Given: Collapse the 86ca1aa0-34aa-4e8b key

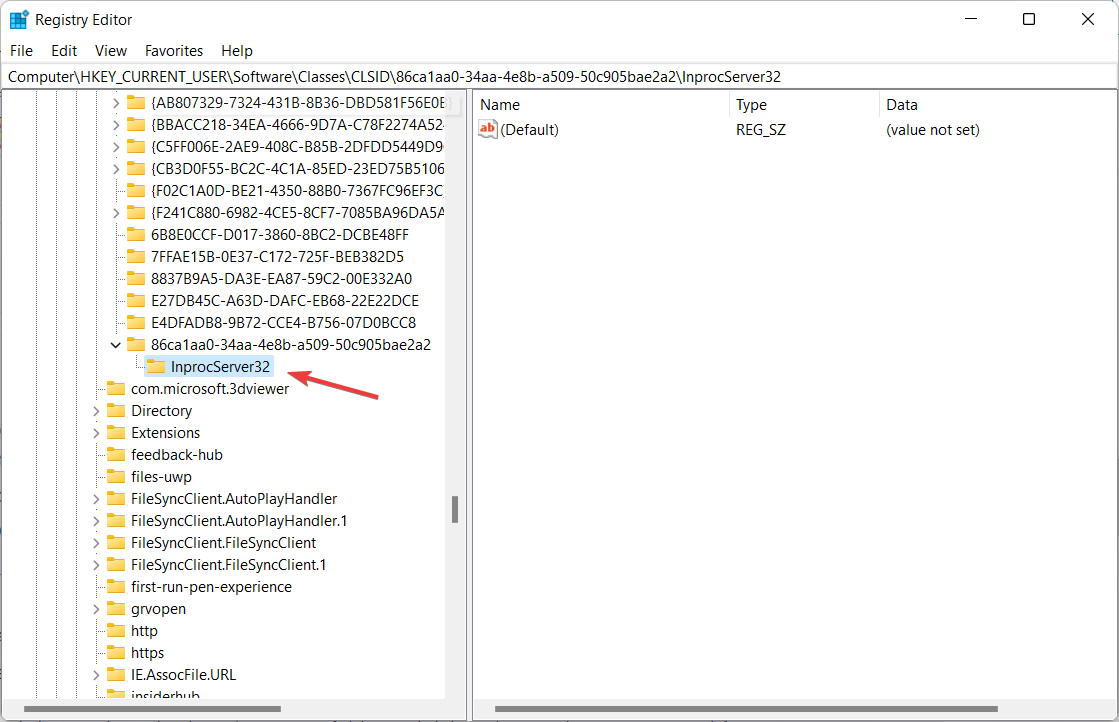Looking at the screenshot, I should (116, 345).
